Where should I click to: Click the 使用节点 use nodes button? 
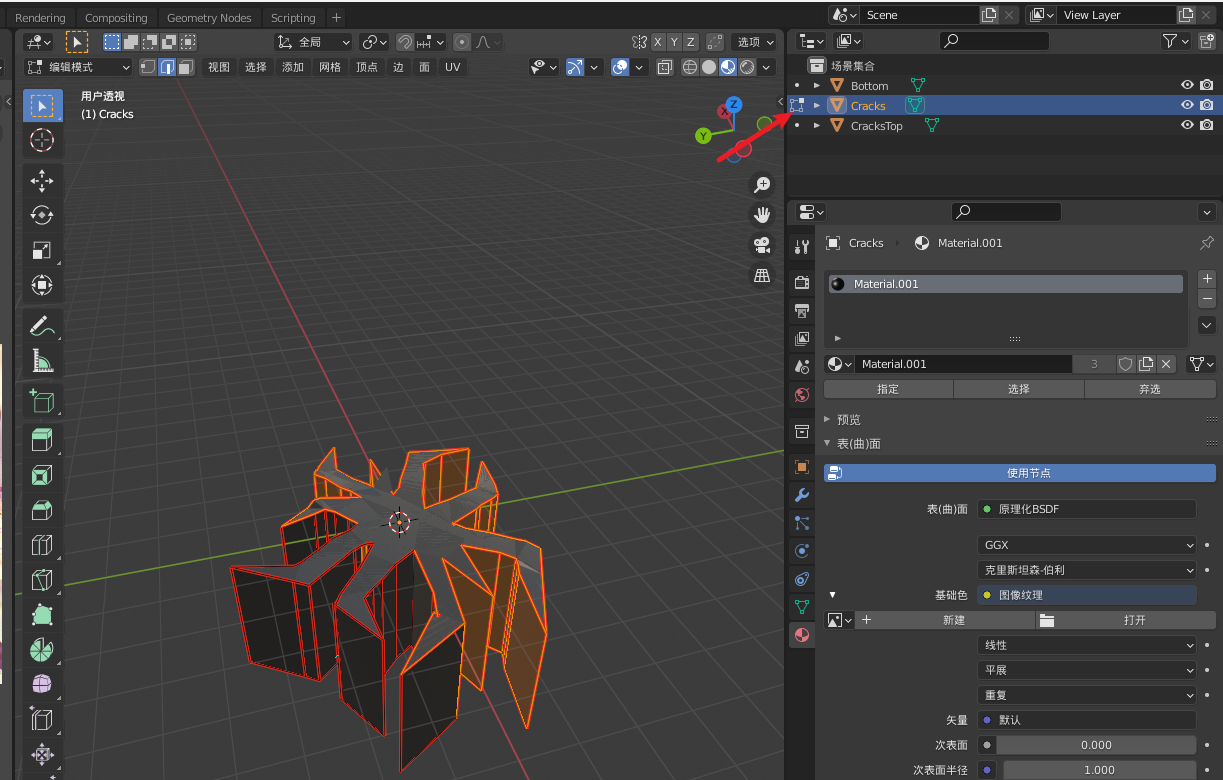pos(1020,473)
